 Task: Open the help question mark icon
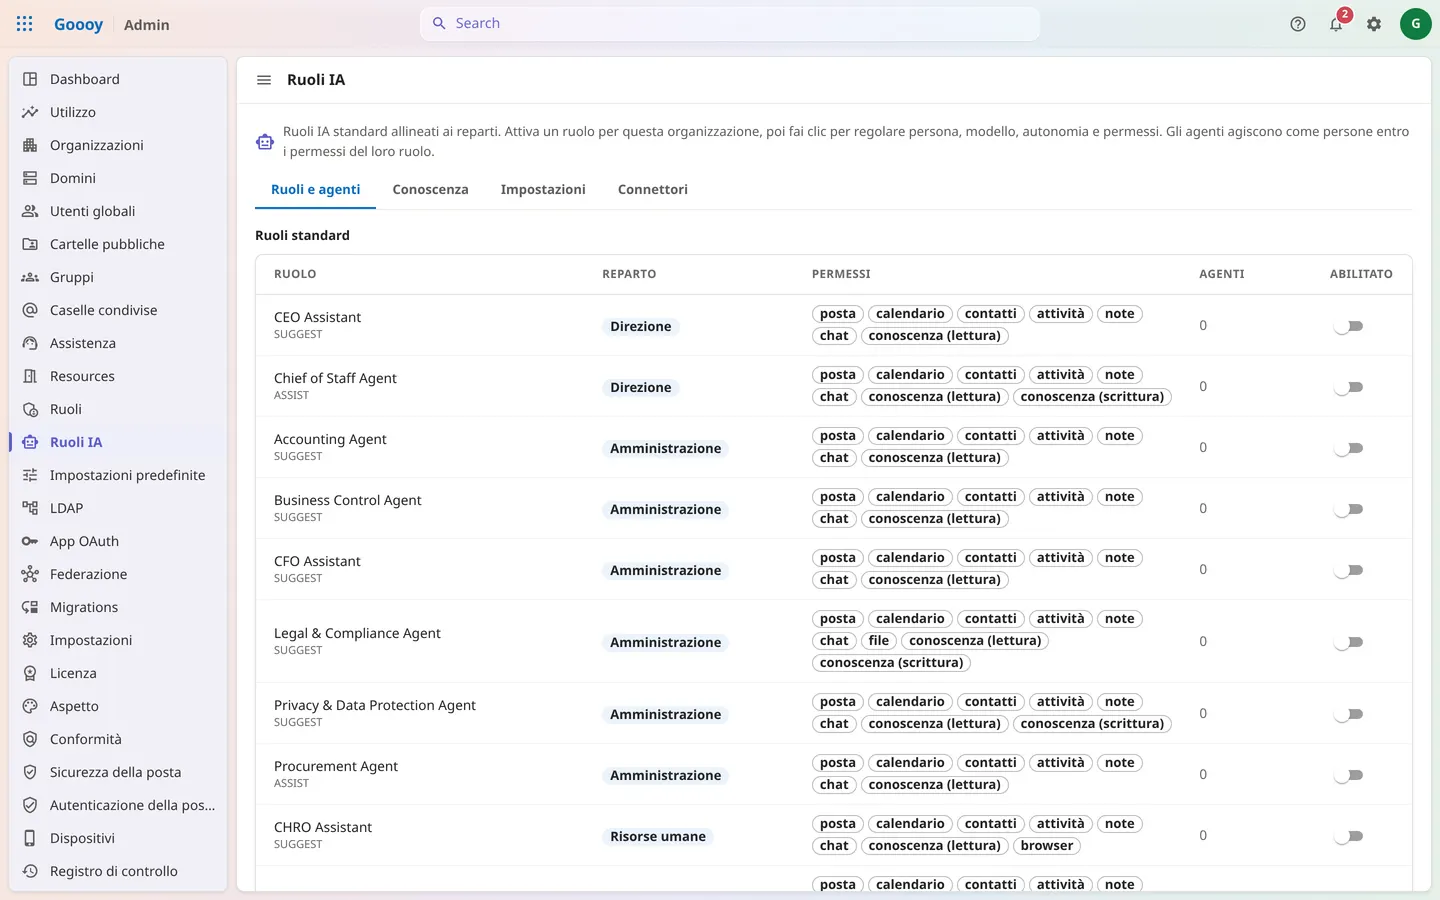pyautogui.click(x=1298, y=24)
